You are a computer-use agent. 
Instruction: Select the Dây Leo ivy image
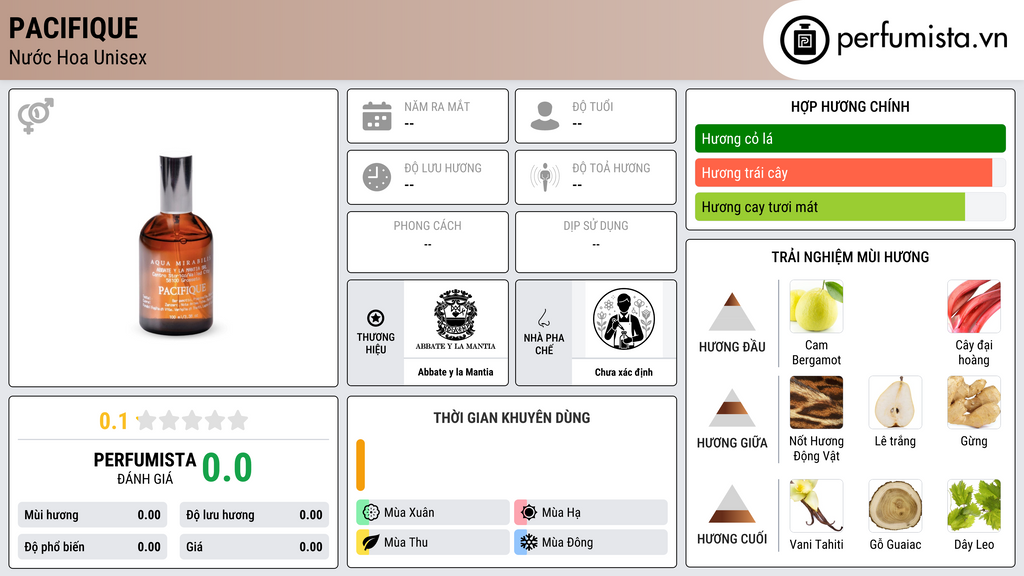[x=974, y=505]
